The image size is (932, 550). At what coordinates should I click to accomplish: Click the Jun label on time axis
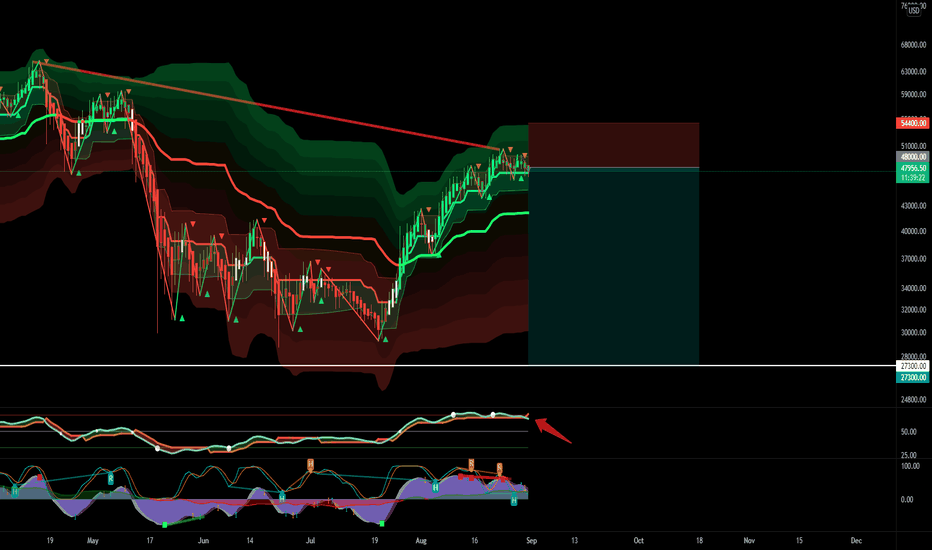(x=203, y=540)
